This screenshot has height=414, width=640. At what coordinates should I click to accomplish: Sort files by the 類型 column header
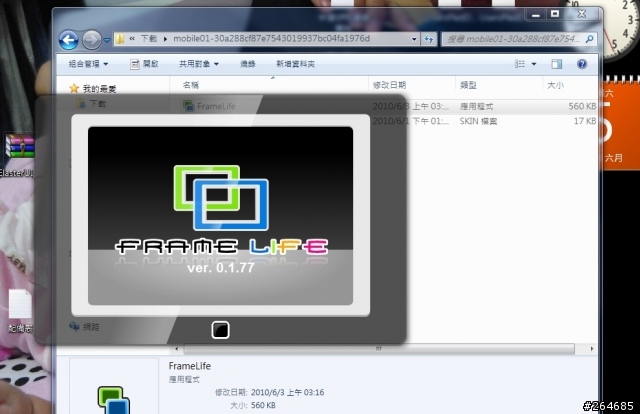pos(468,85)
